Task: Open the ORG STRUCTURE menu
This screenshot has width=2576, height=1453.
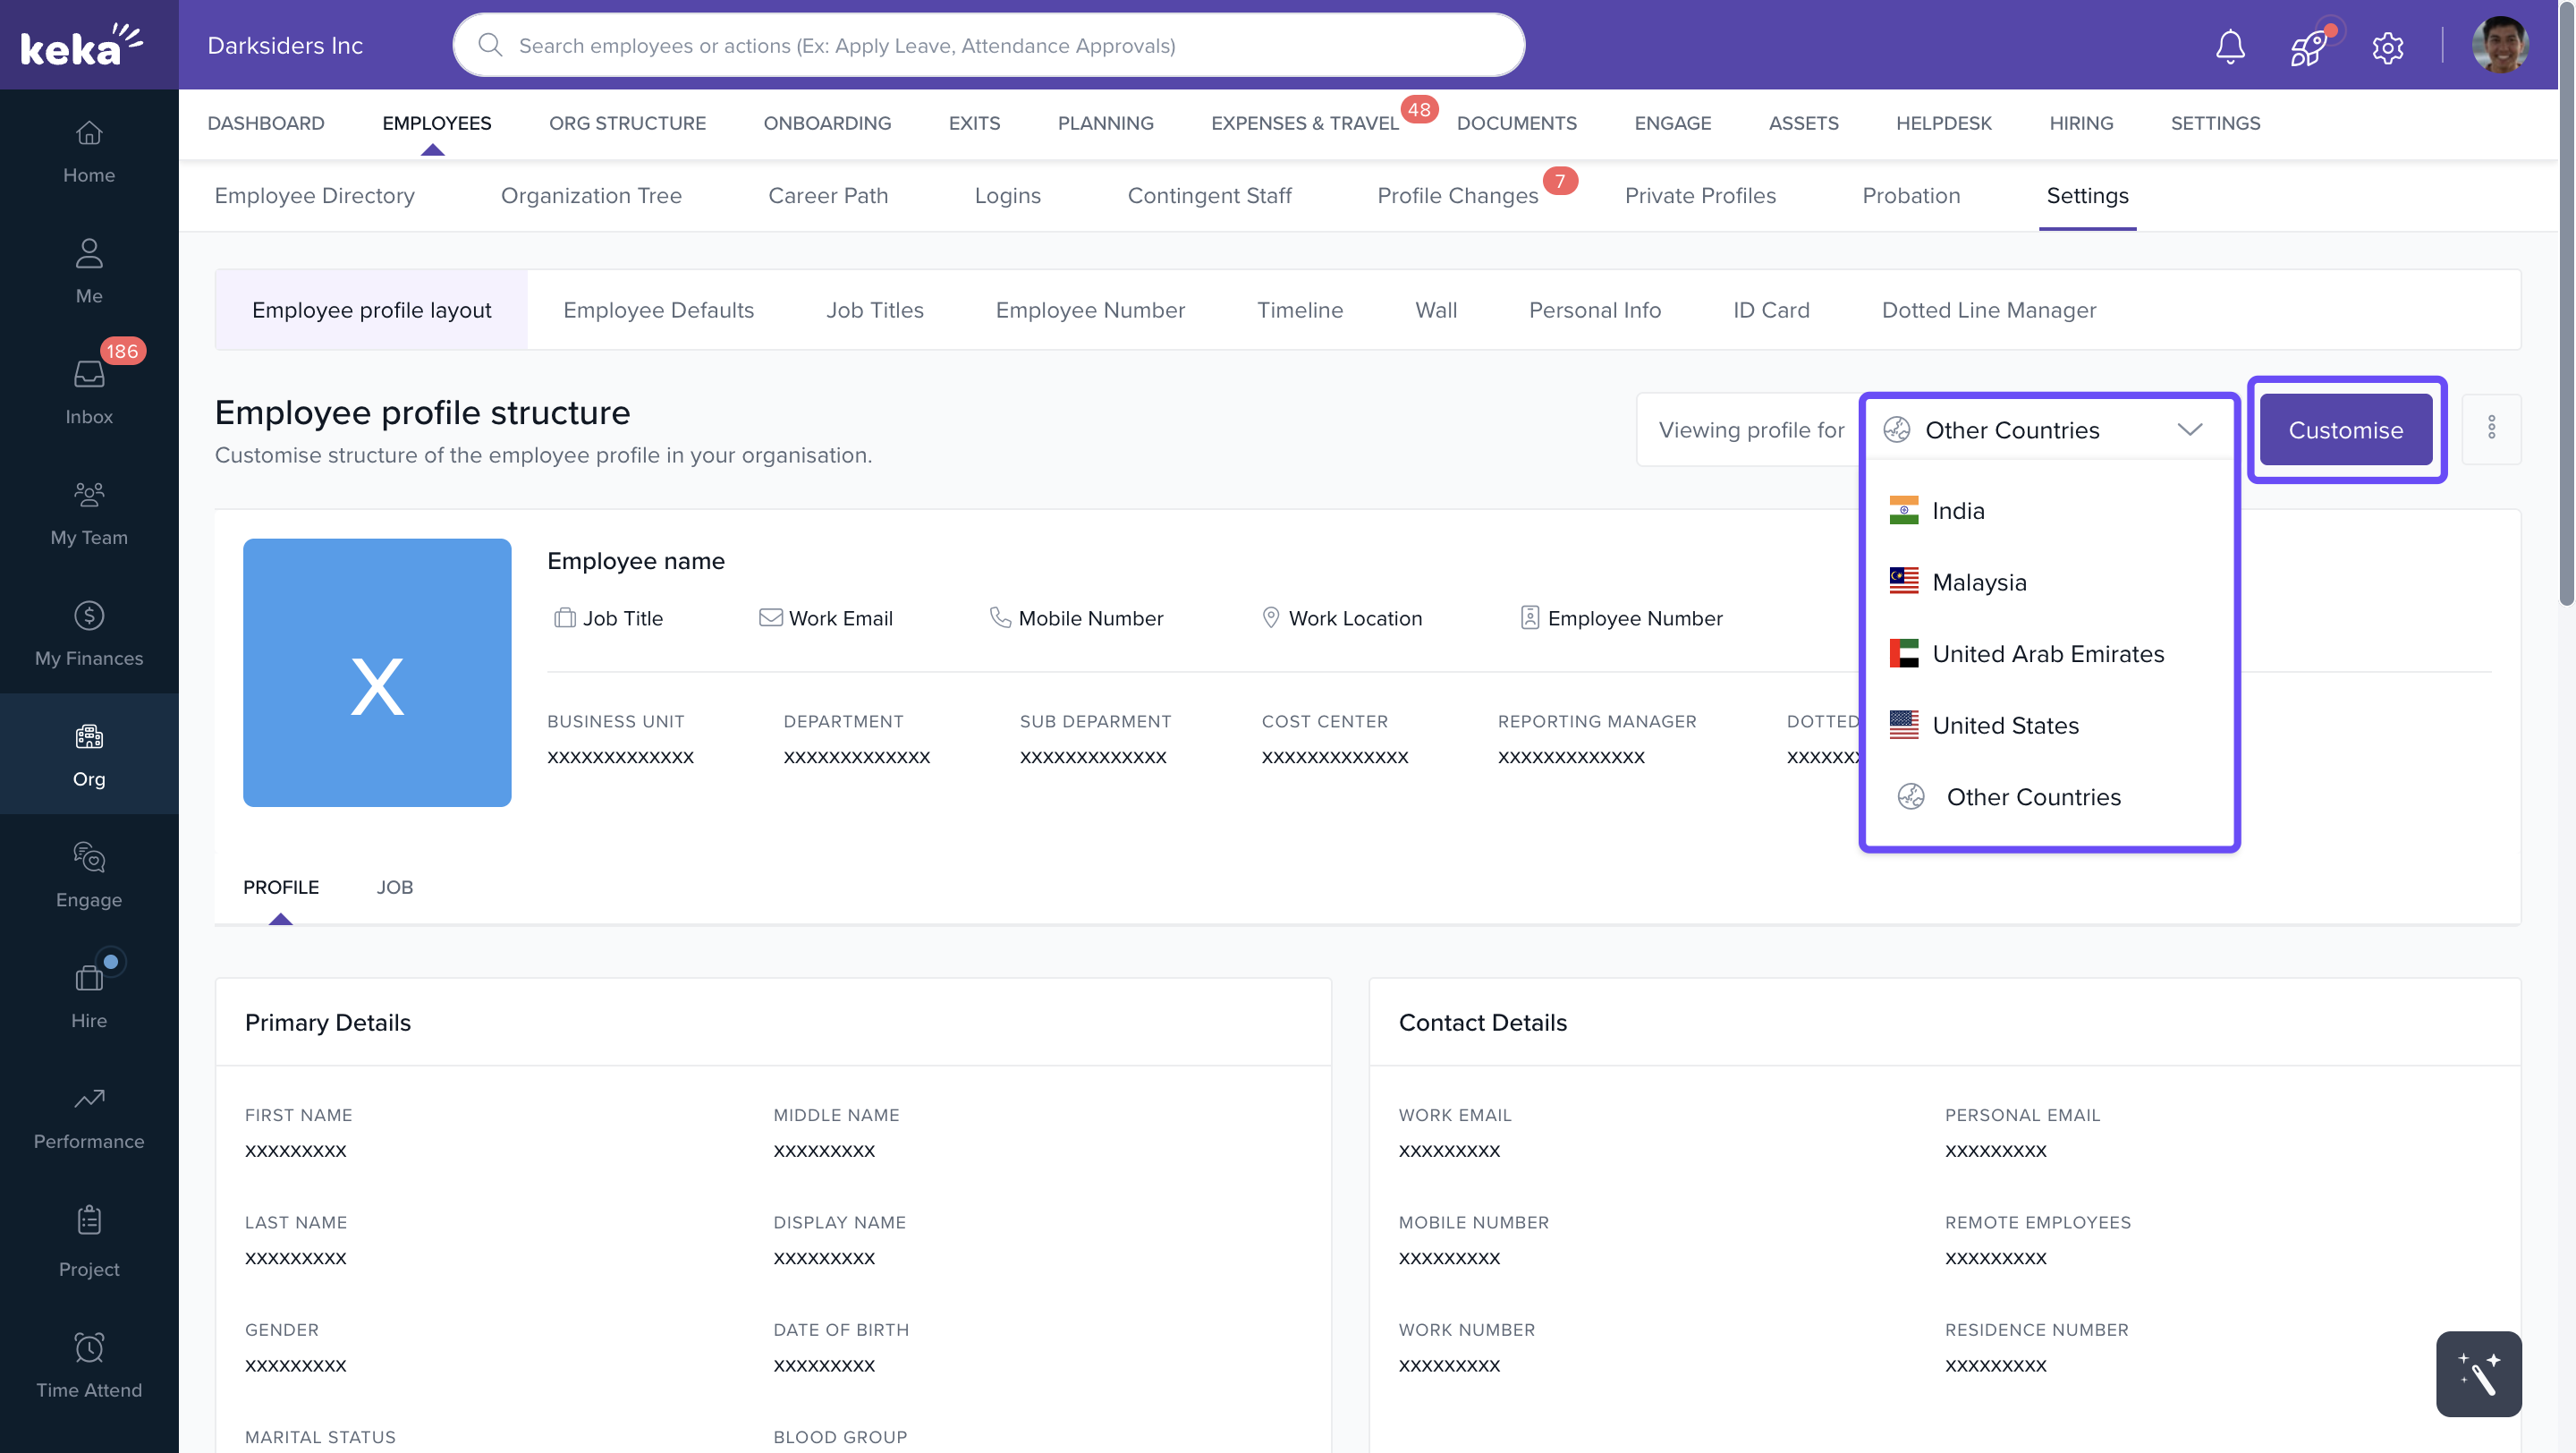Action: [627, 123]
